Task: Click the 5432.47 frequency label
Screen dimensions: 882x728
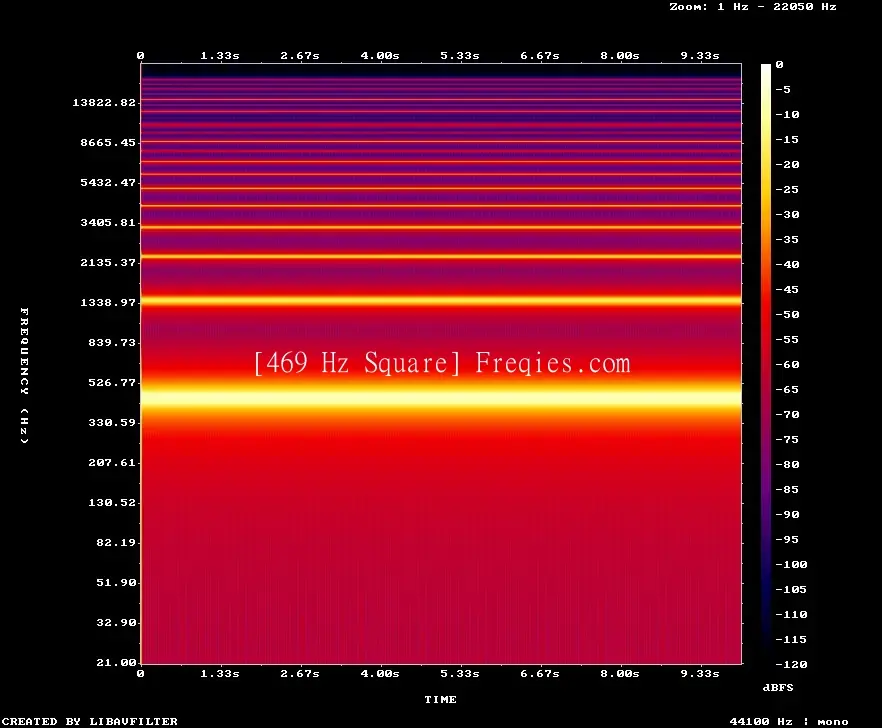Action: (x=108, y=182)
